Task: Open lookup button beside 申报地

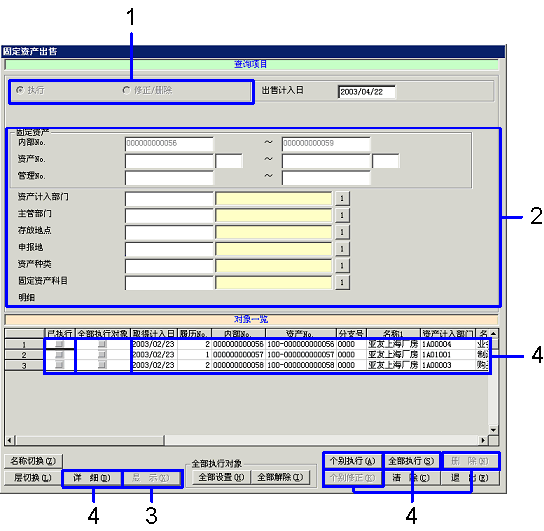Action: coord(342,249)
